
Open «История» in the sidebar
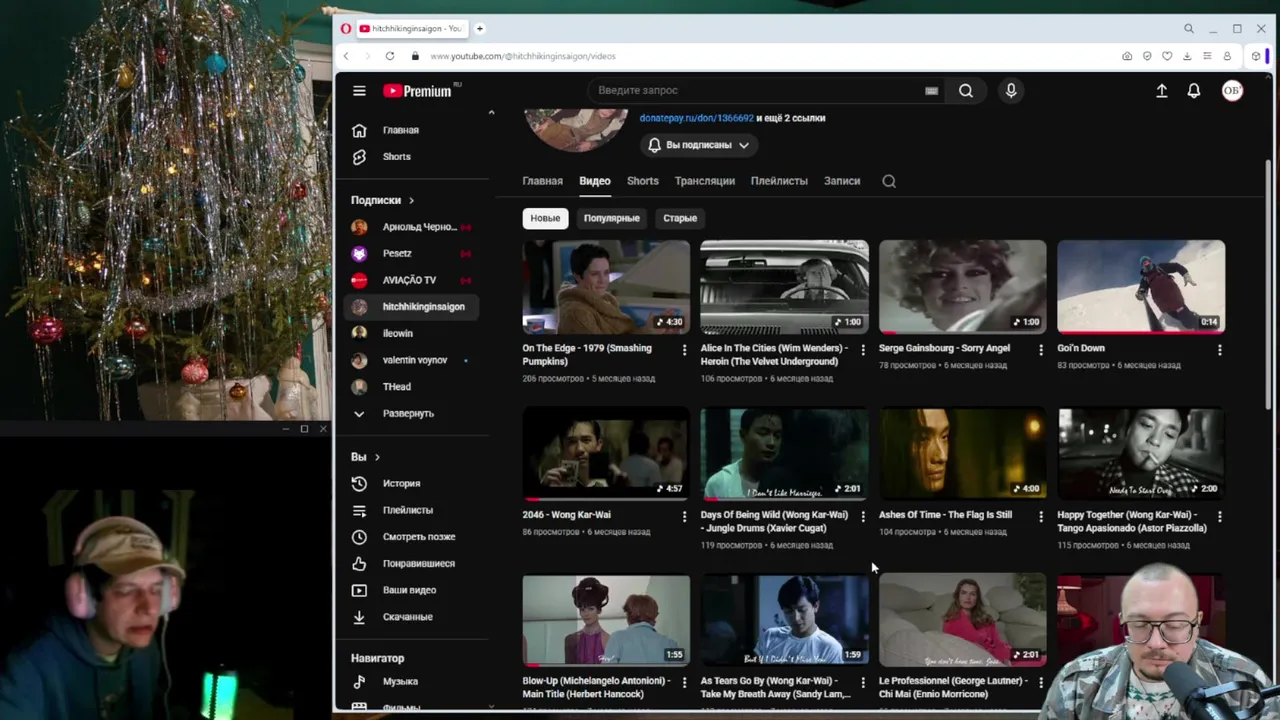412,484
